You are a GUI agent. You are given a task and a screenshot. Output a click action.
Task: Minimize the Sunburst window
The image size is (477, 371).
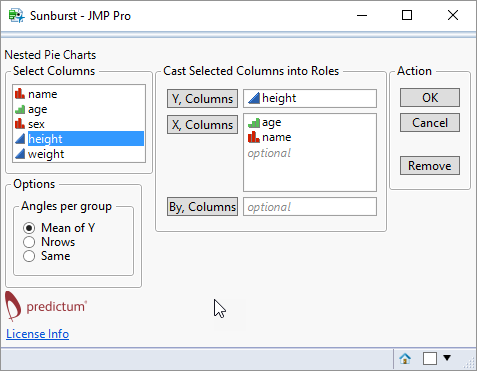(x=362, y=15)
